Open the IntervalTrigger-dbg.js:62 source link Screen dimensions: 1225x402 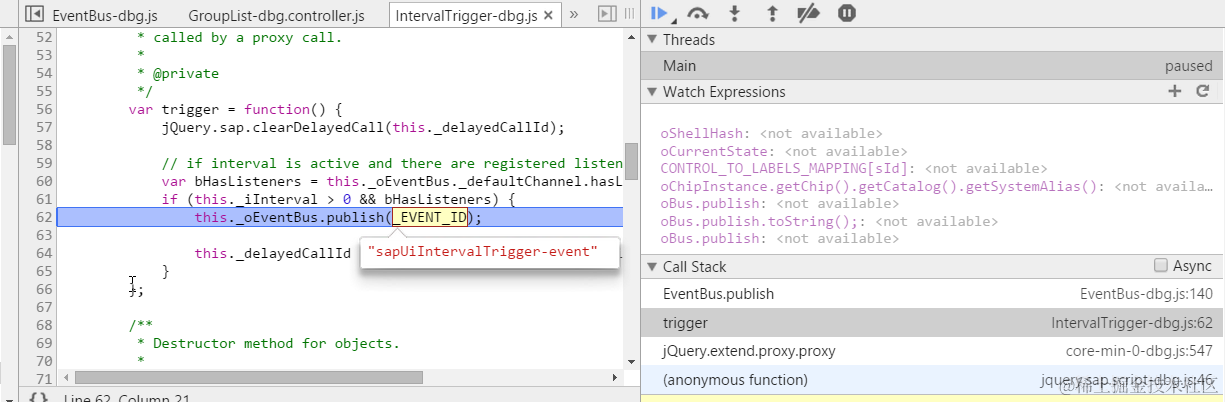tap(1132, 323)
